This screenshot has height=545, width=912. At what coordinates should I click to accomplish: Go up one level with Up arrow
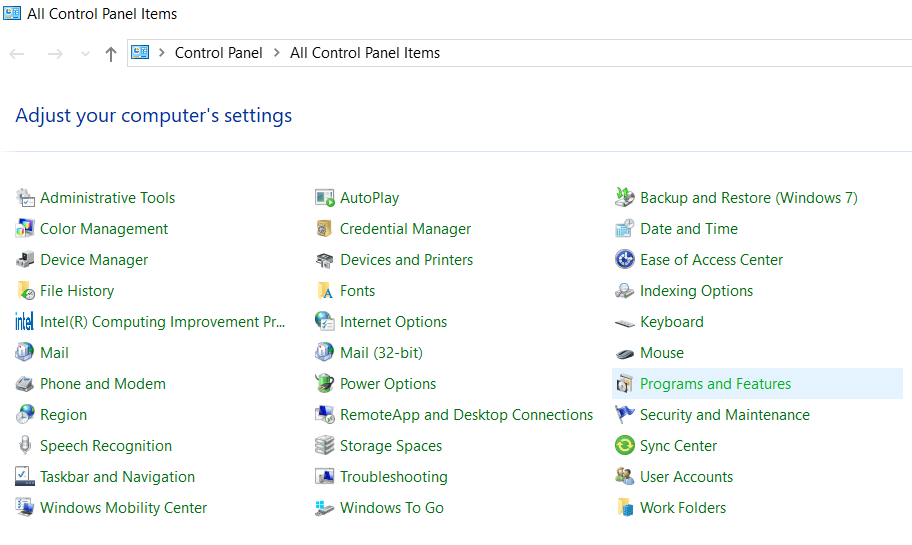110,53
